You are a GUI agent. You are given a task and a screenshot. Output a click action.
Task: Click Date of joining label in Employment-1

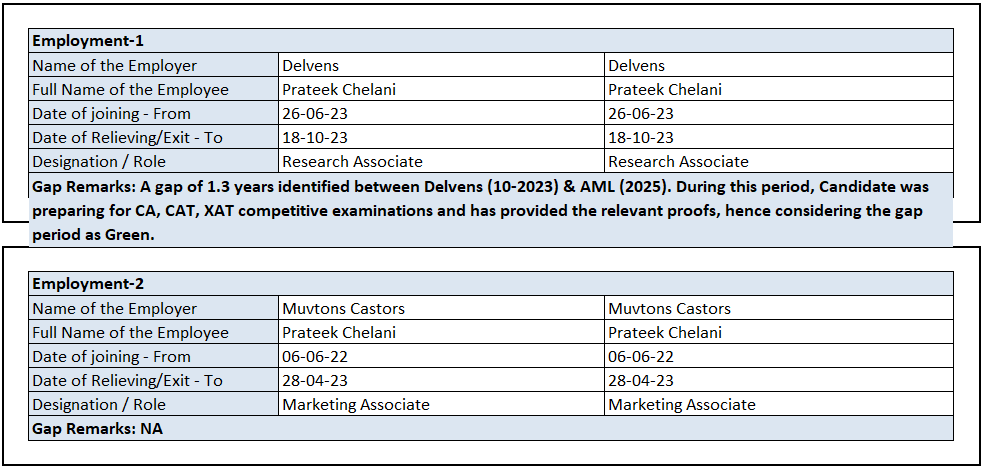(111, 114)
